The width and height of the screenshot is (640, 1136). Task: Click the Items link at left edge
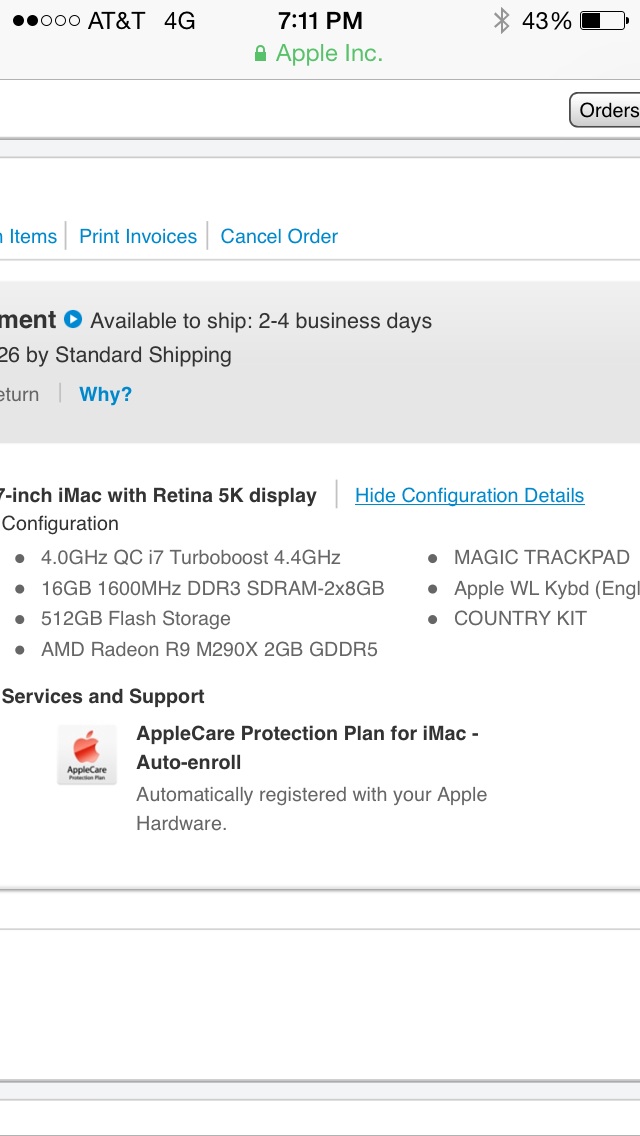pos(29,236)
